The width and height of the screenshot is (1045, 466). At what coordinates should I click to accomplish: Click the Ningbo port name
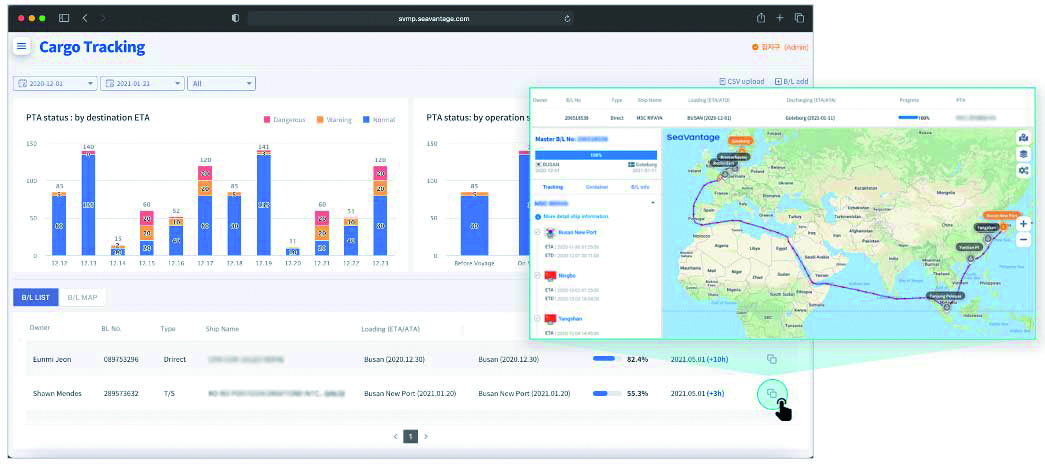[567, 275]
